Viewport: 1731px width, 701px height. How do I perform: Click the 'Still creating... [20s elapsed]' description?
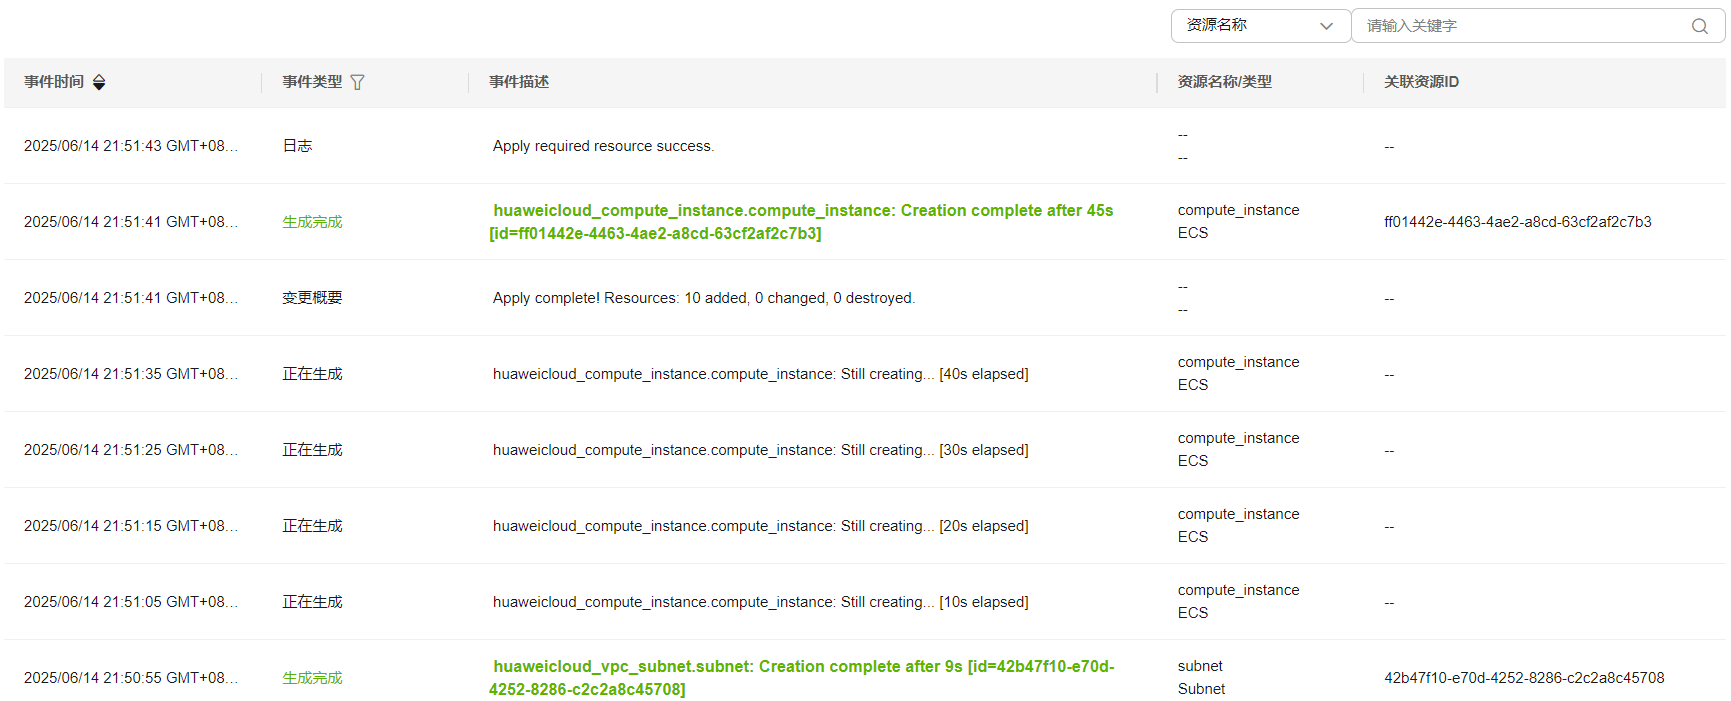click(x=760, y=526)
